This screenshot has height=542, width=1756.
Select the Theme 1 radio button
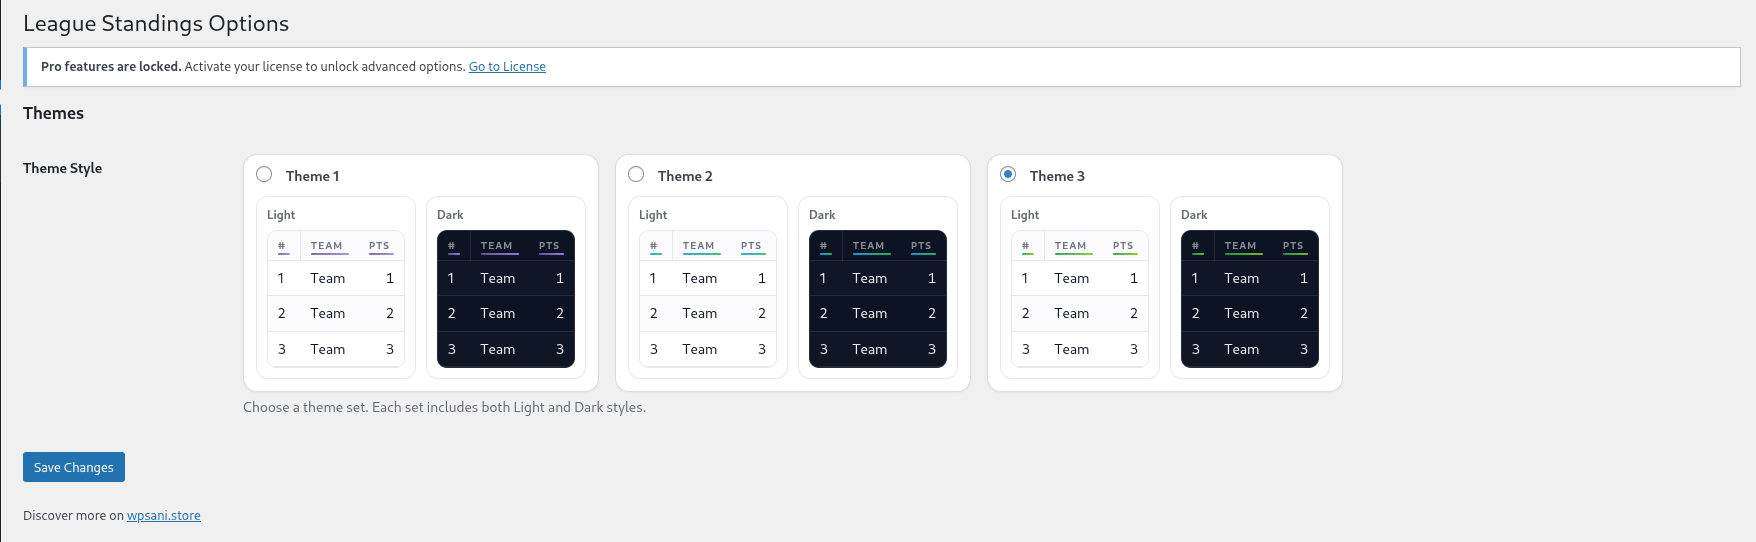click(264, 174)
